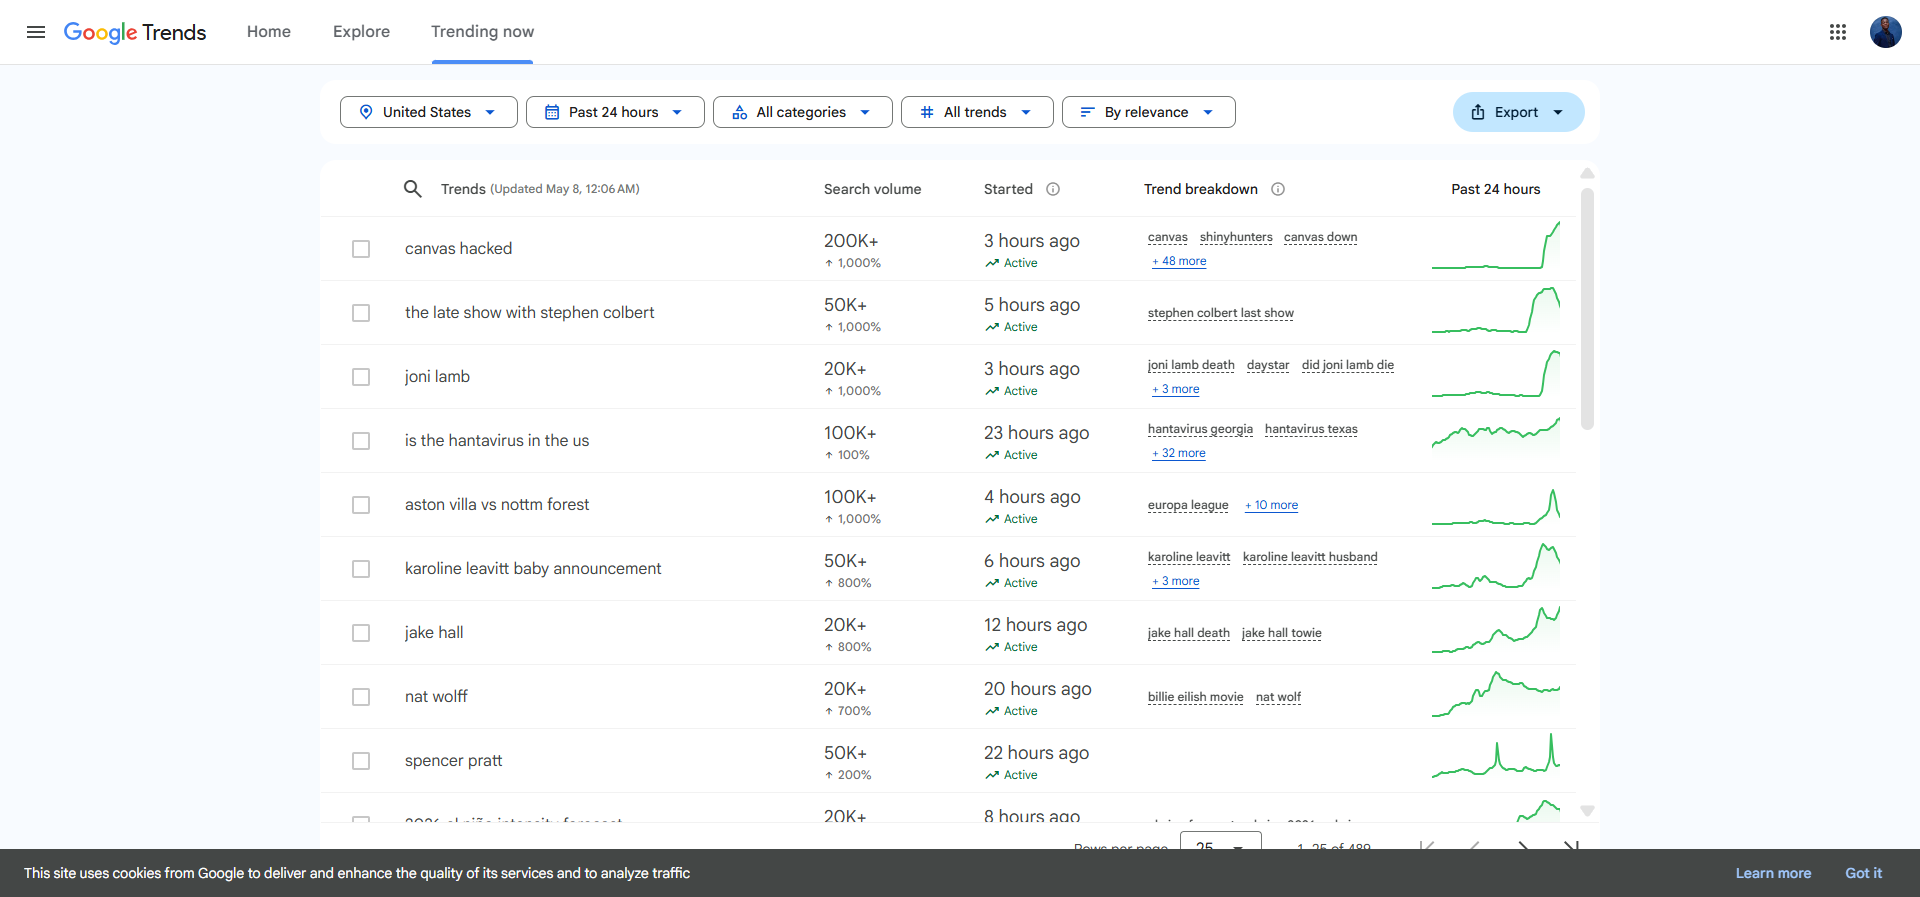The width and height of the screenshot is (1920, 897).
Task: Open the spencer pratt trend sparkline
Action: pyautogui.click(x=1496, y=757)
